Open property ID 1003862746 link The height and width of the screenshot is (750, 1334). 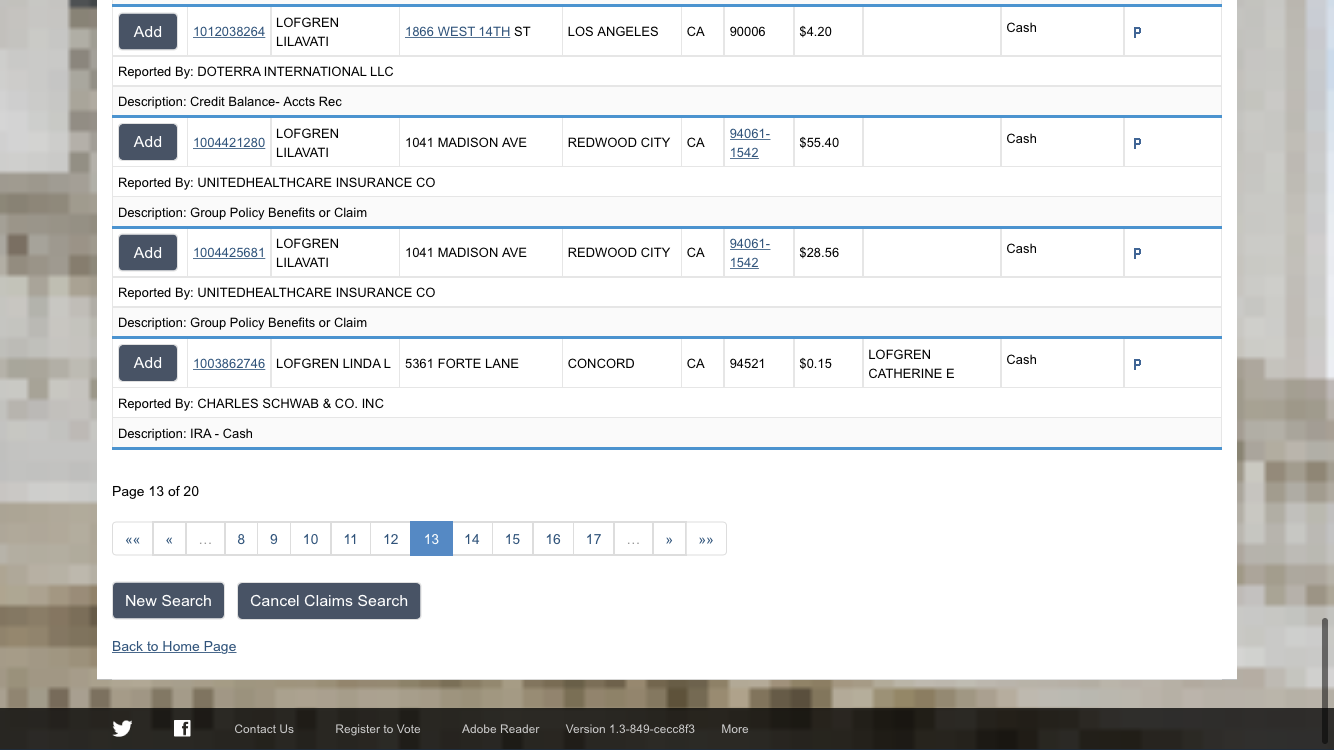click(229, 364)
